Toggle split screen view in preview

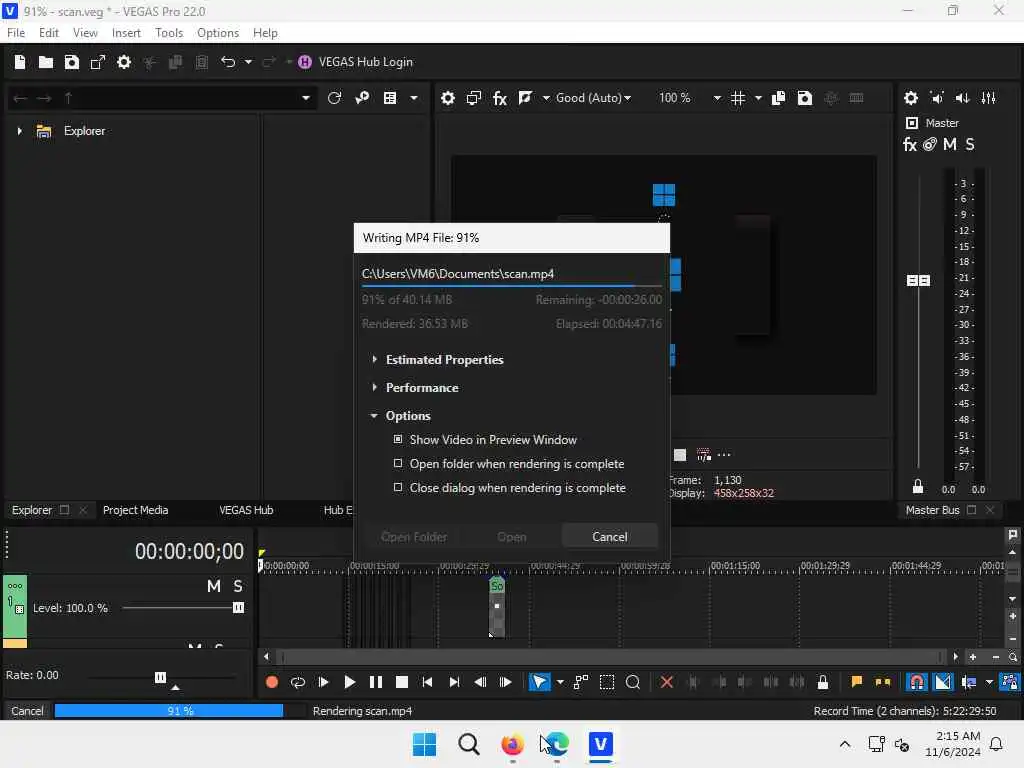[525, 98]
